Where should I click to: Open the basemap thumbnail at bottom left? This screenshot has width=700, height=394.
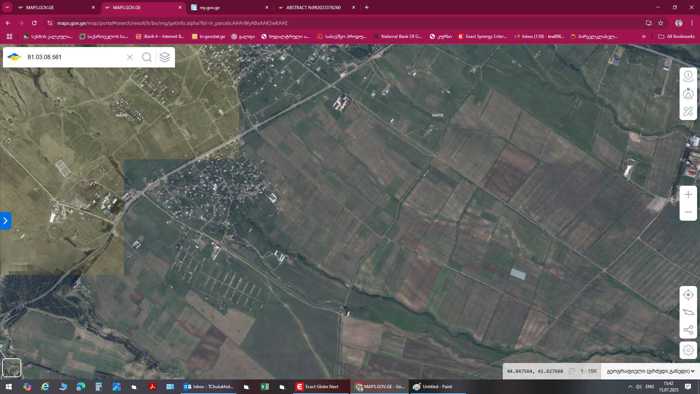11,368
